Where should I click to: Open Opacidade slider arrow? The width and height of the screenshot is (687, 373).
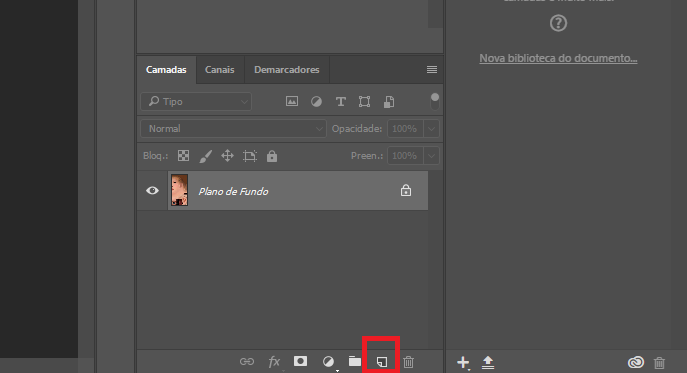point(431,129)
